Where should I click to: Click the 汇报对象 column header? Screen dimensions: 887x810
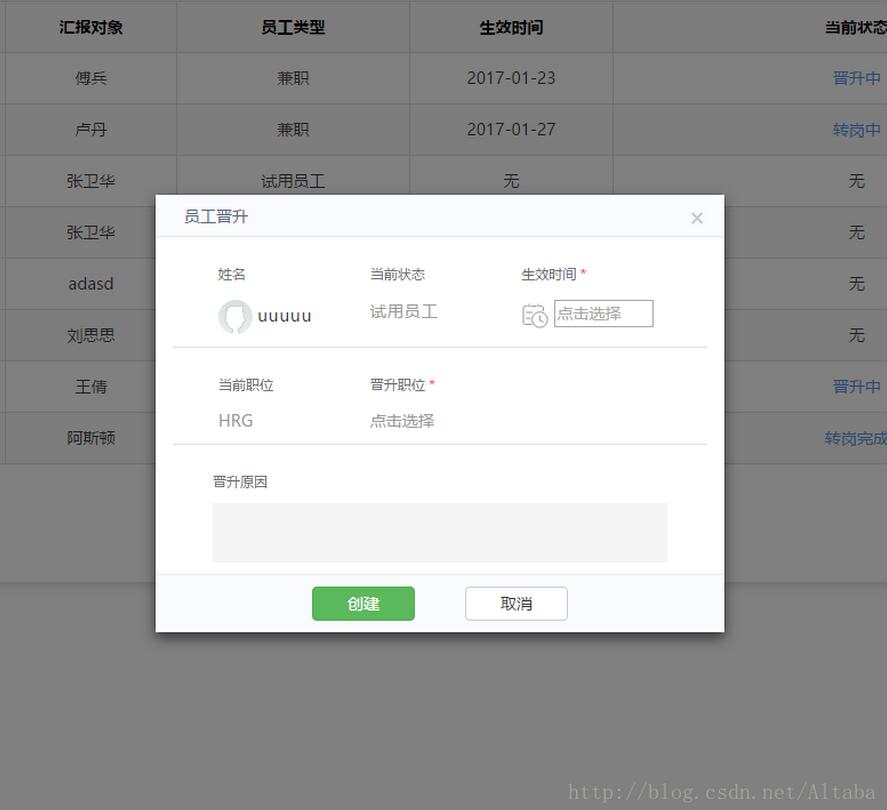[x=91, y=27]
